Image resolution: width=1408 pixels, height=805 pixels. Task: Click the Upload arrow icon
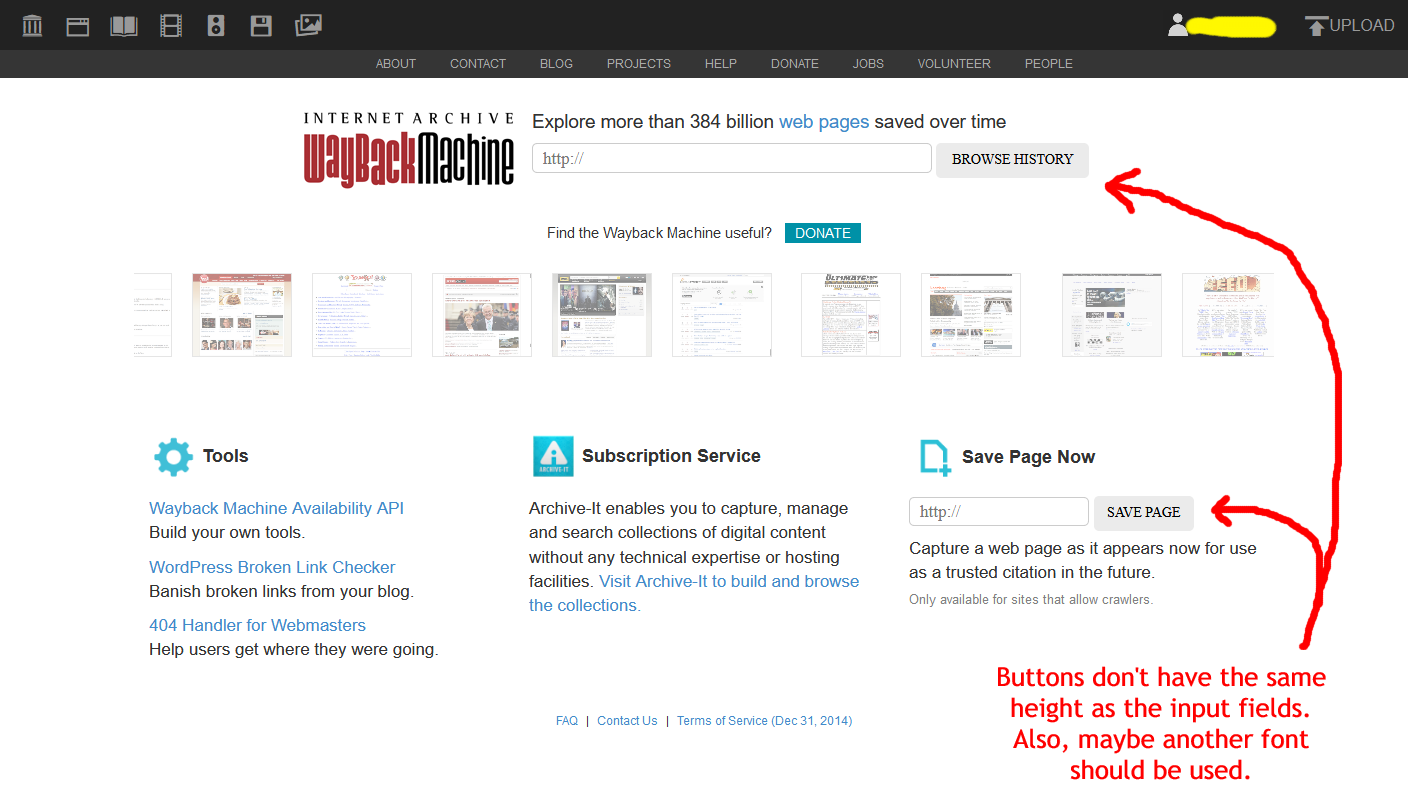point(1317,26)
